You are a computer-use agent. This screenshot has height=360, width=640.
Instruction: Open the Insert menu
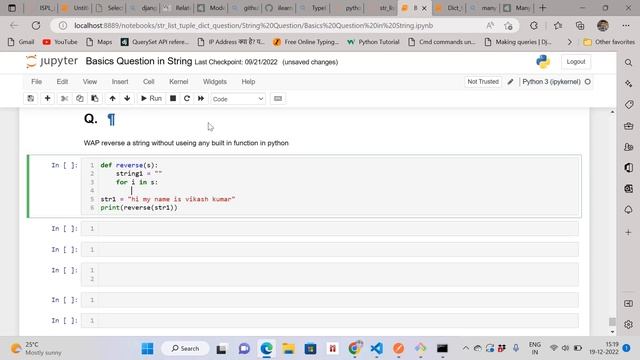pyautogui.click(x=120, y=82)
